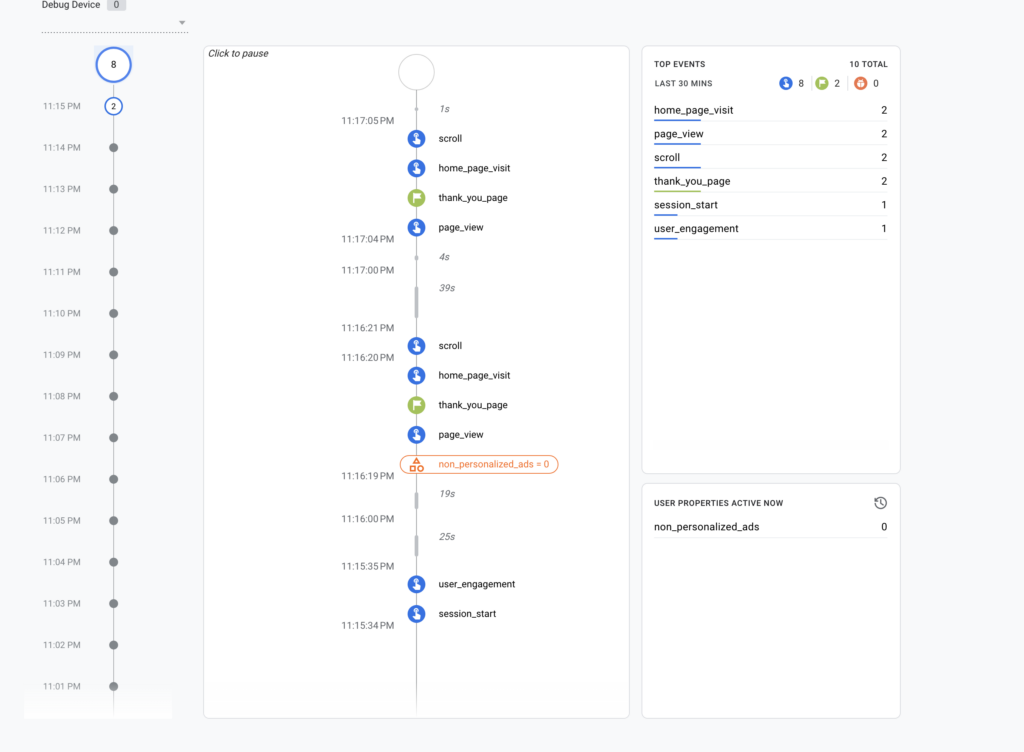Select session_start row in Top Events list
The width and height of the screenshot is (1024, 752).
pyautogui.click(x=685, y=205)
